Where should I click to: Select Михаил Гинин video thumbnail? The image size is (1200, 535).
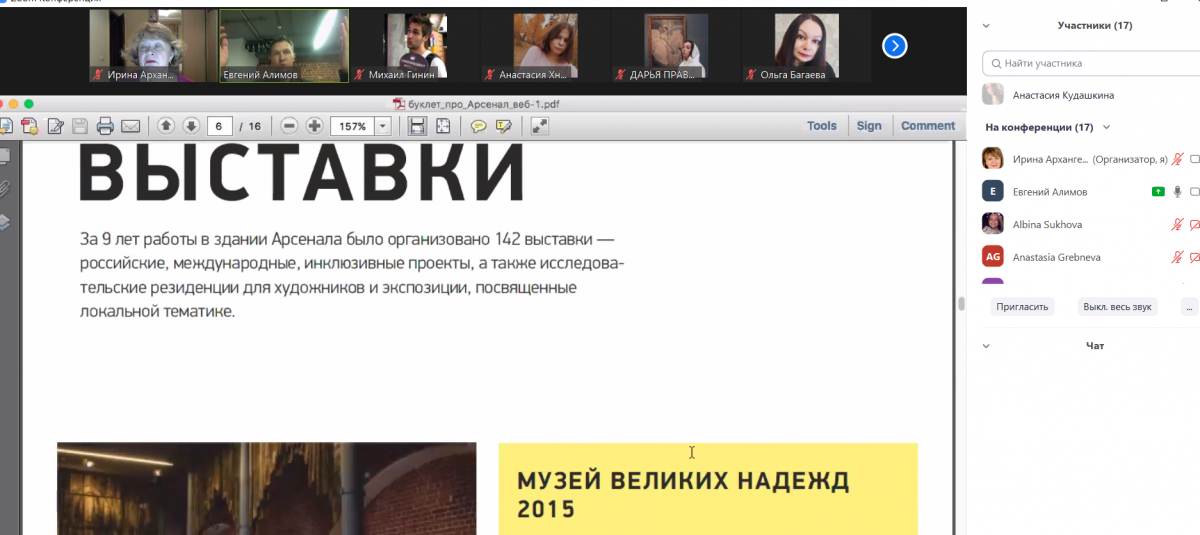pos(415,46)
